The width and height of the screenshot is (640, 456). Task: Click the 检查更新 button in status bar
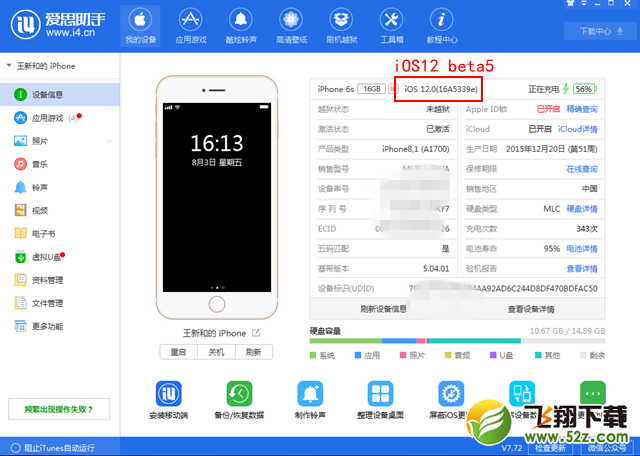tap(550, 448)
